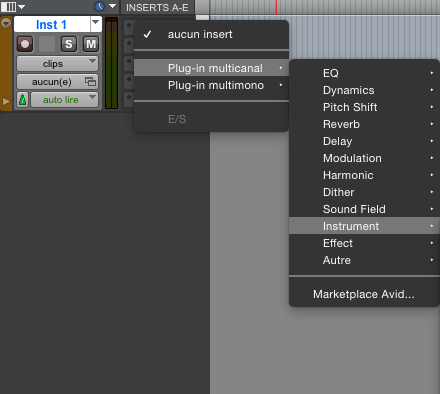Open the dropdown arrow next to clock icon
The height and width of the screenshot is (394, 440).
coord(113,6)
